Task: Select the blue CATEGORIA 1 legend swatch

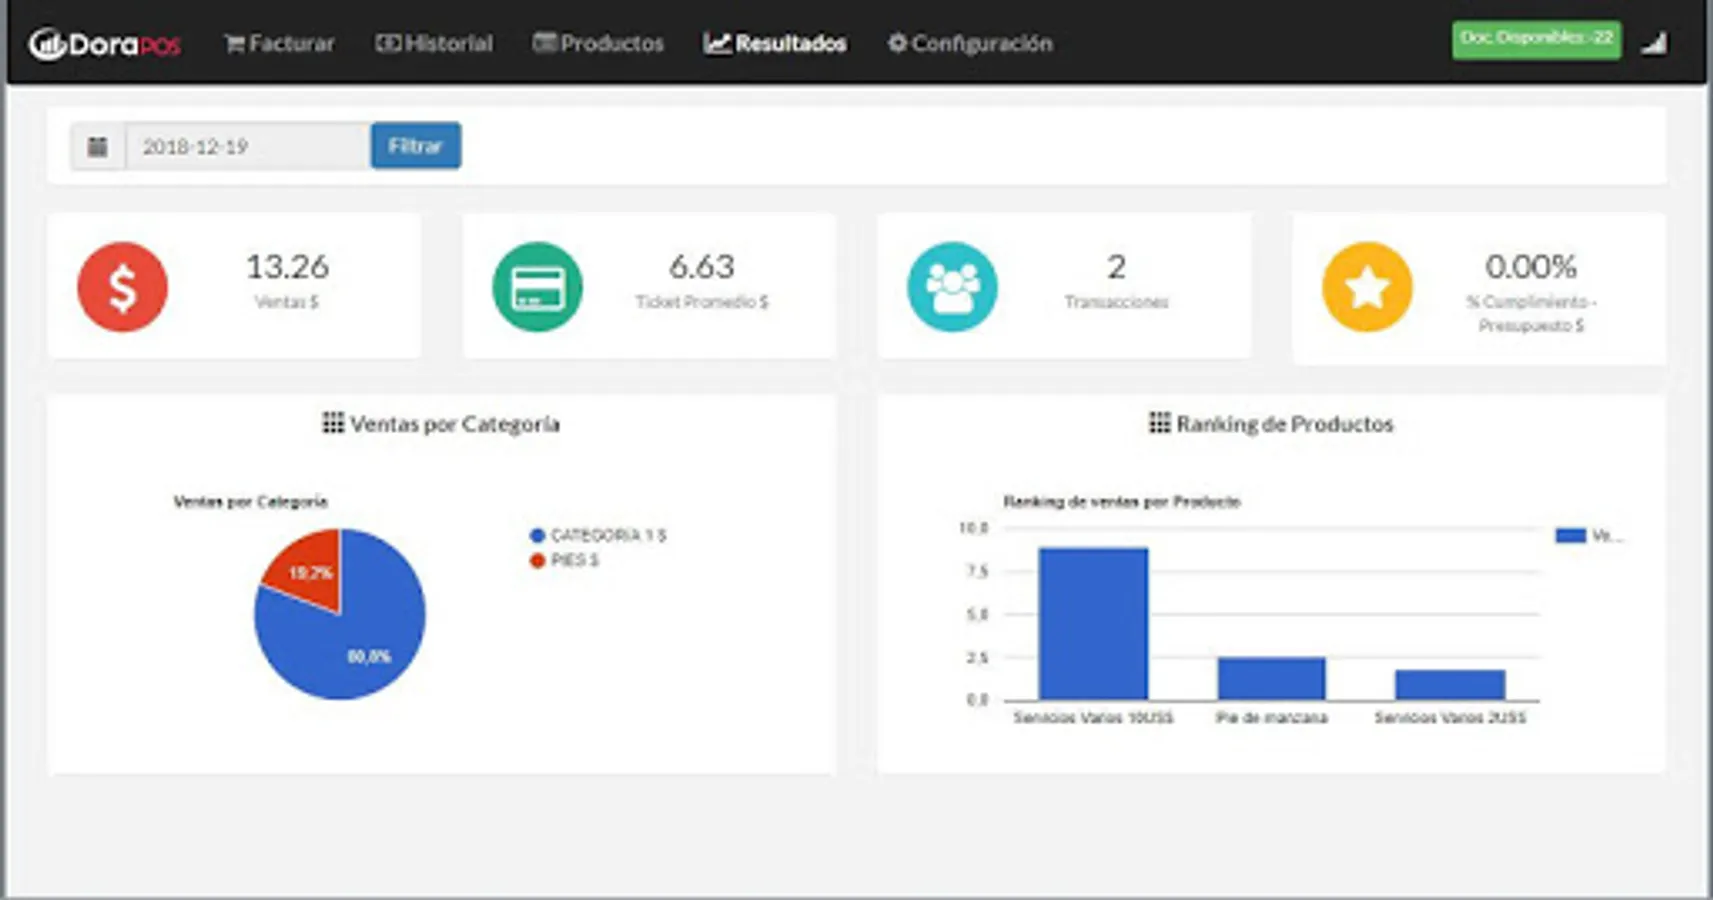Action: point(537,536)
